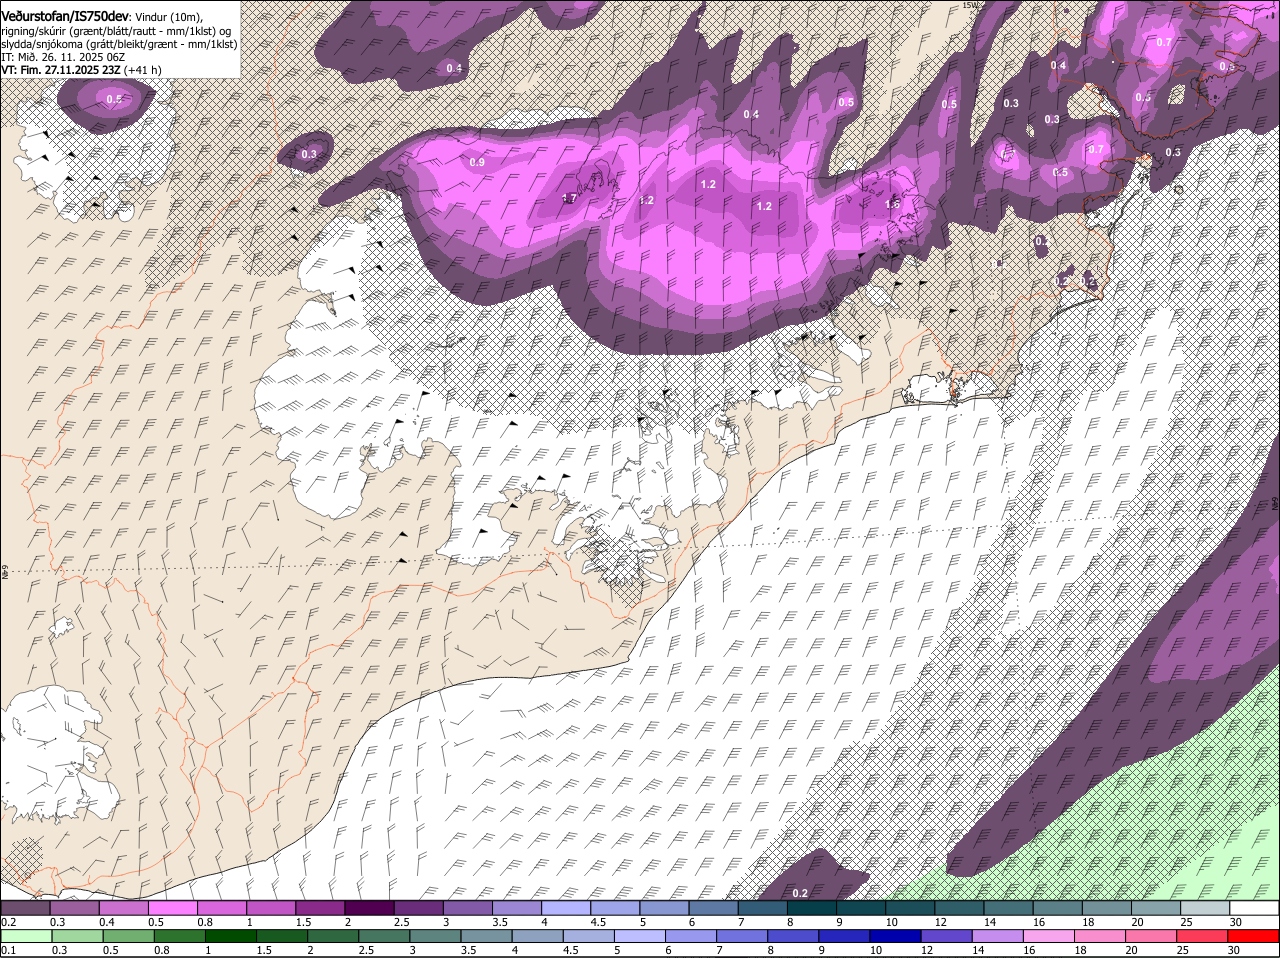Pick the dark teal swatch at 9 on the purple scale

click(x=860, y=908)
